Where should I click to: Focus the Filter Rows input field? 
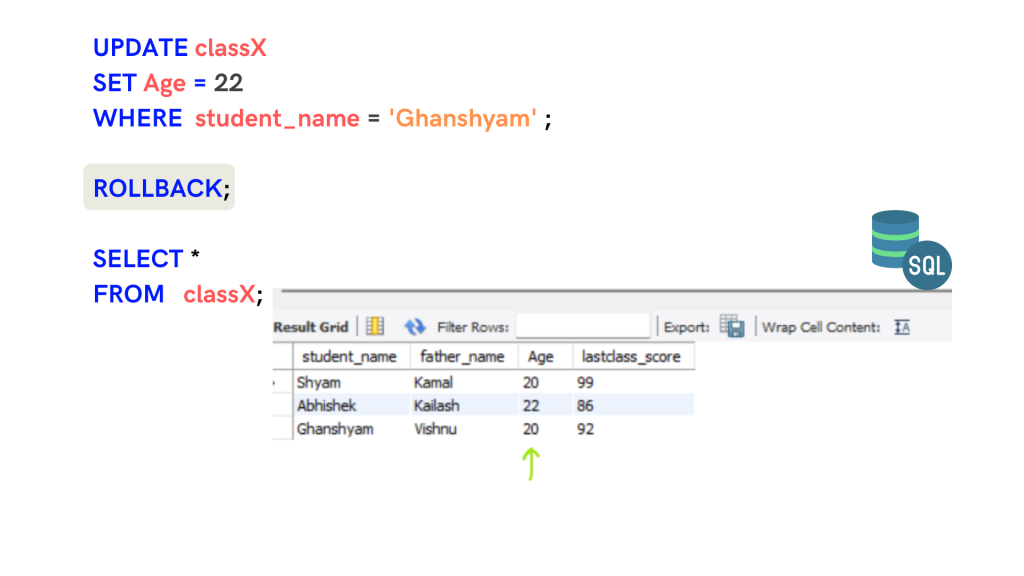pyautogui.click(x=583, y=325)
